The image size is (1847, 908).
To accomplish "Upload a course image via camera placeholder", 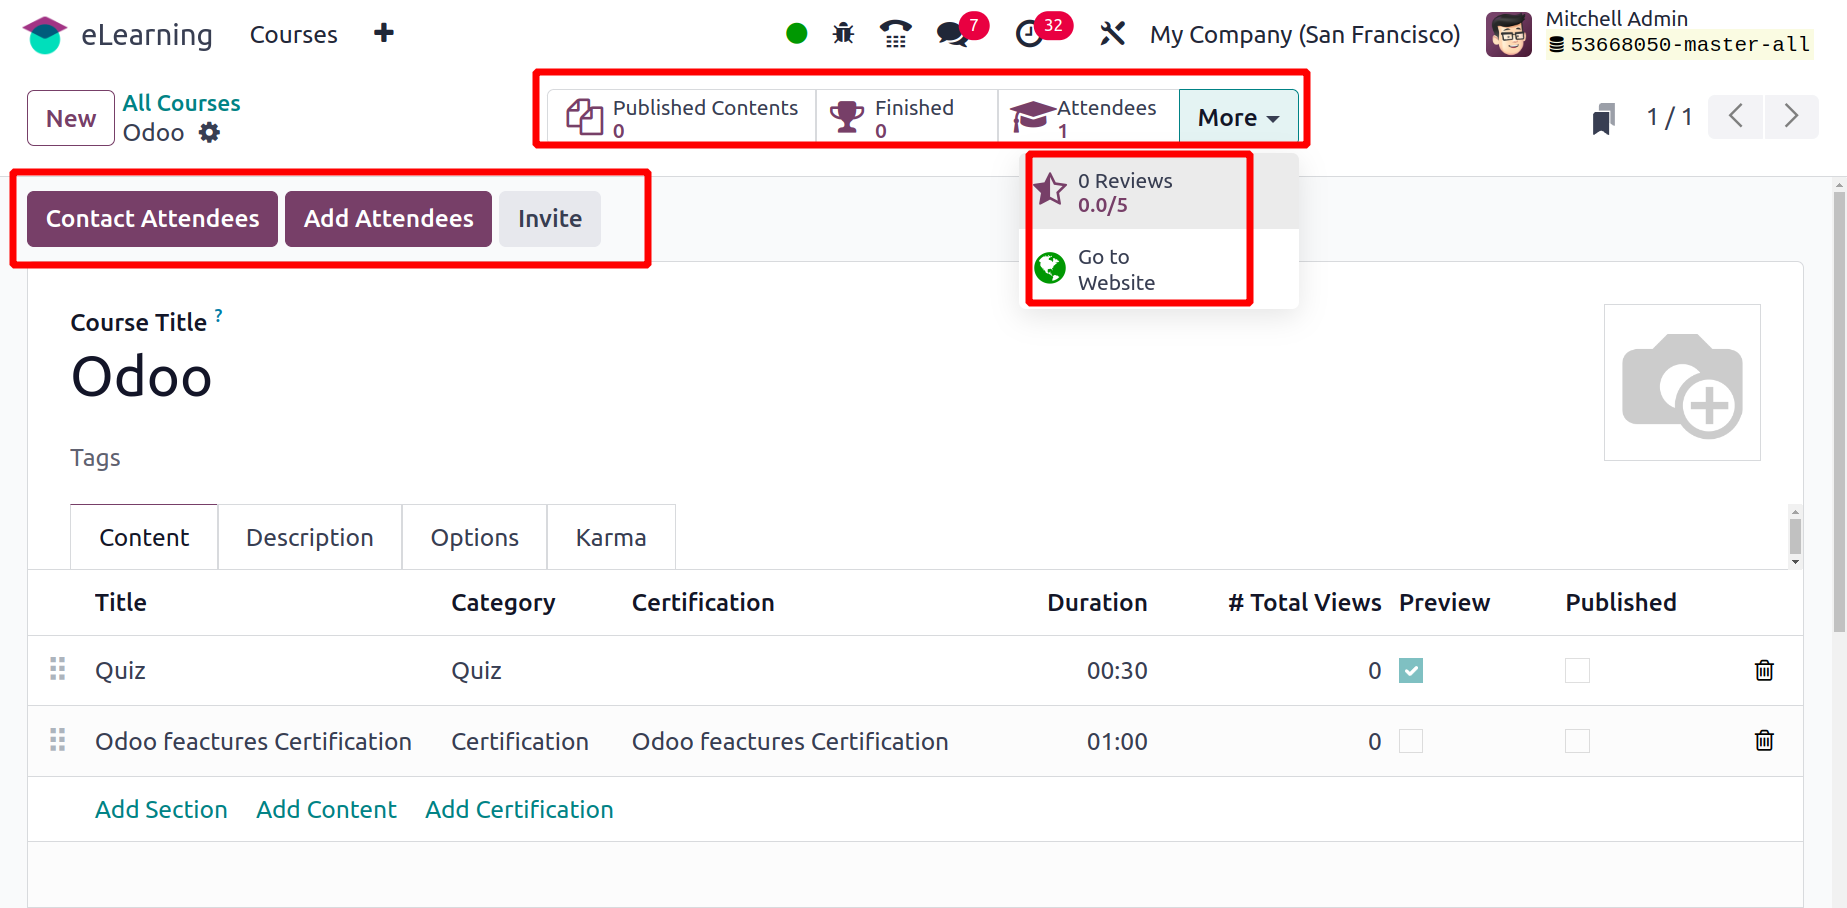I will 1682,383.
